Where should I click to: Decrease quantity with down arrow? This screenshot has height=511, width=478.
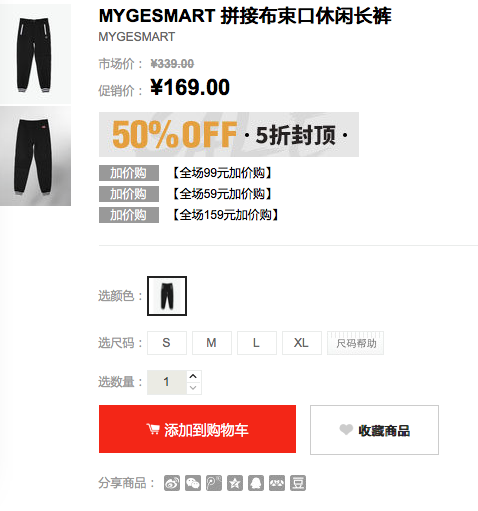pos(193,388)
